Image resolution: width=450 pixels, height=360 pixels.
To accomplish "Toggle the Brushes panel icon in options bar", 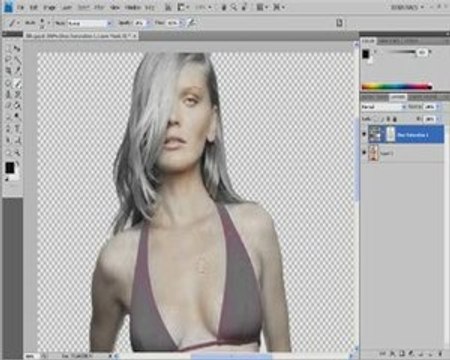I will (x=339, y=23).
